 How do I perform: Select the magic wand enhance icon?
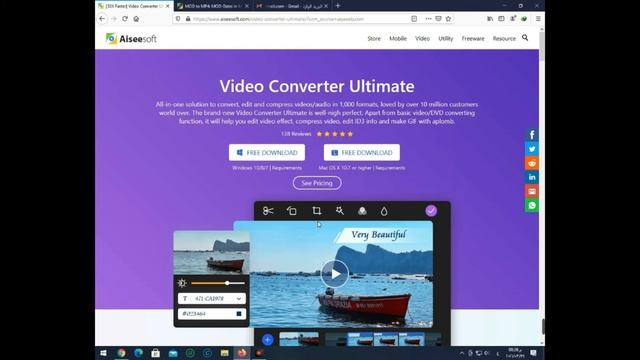pyautogui.click(x=340, y=211)
